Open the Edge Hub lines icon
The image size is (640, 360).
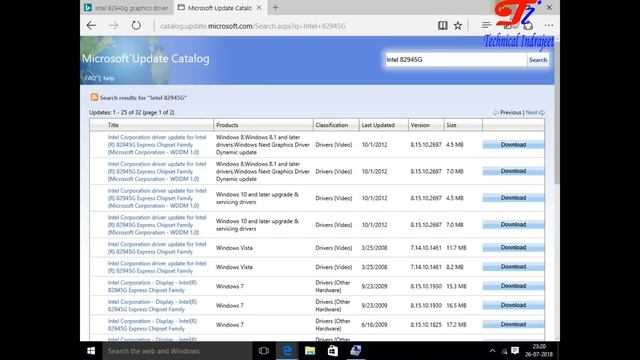tap(486, 25)
